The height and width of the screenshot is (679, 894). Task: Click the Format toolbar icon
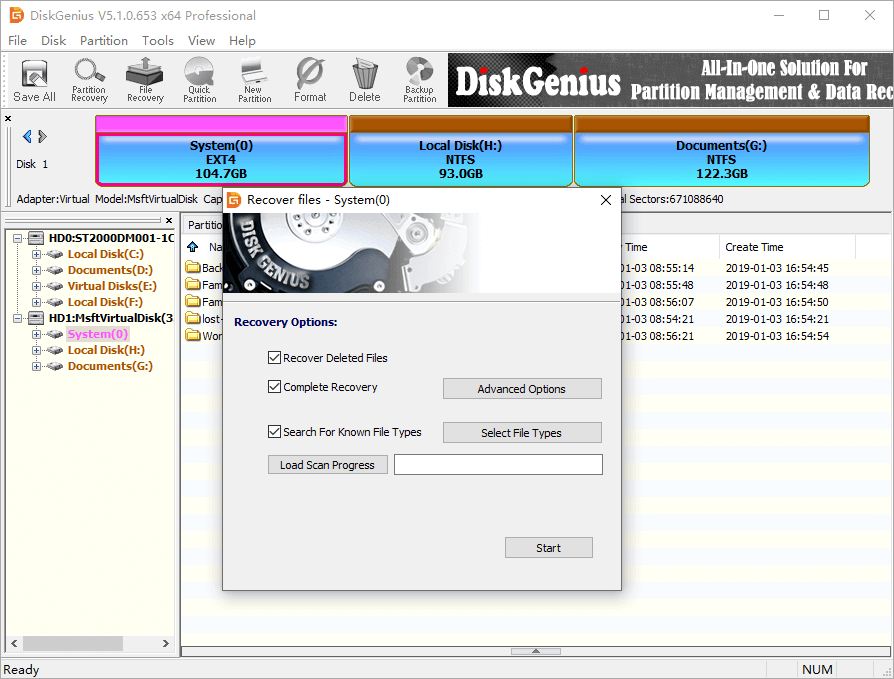click(x=310, y=80)
